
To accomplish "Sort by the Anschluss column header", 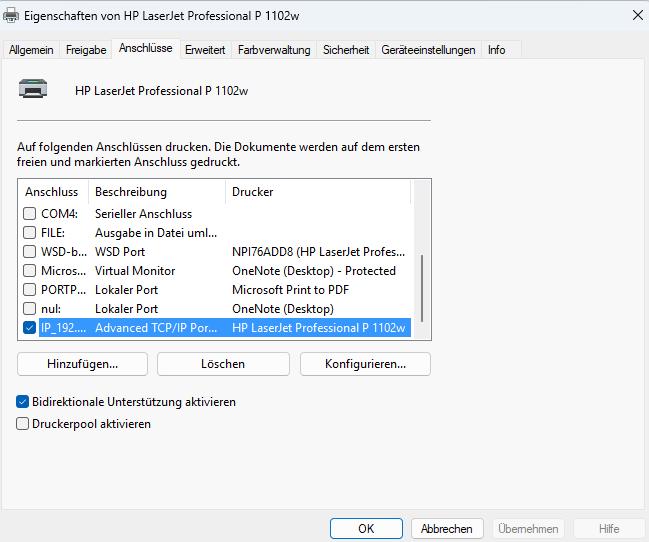I will (53, 192).
